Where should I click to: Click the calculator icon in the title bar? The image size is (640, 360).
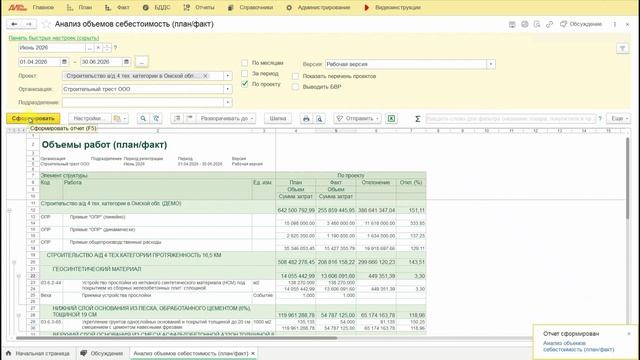point(512,24)
